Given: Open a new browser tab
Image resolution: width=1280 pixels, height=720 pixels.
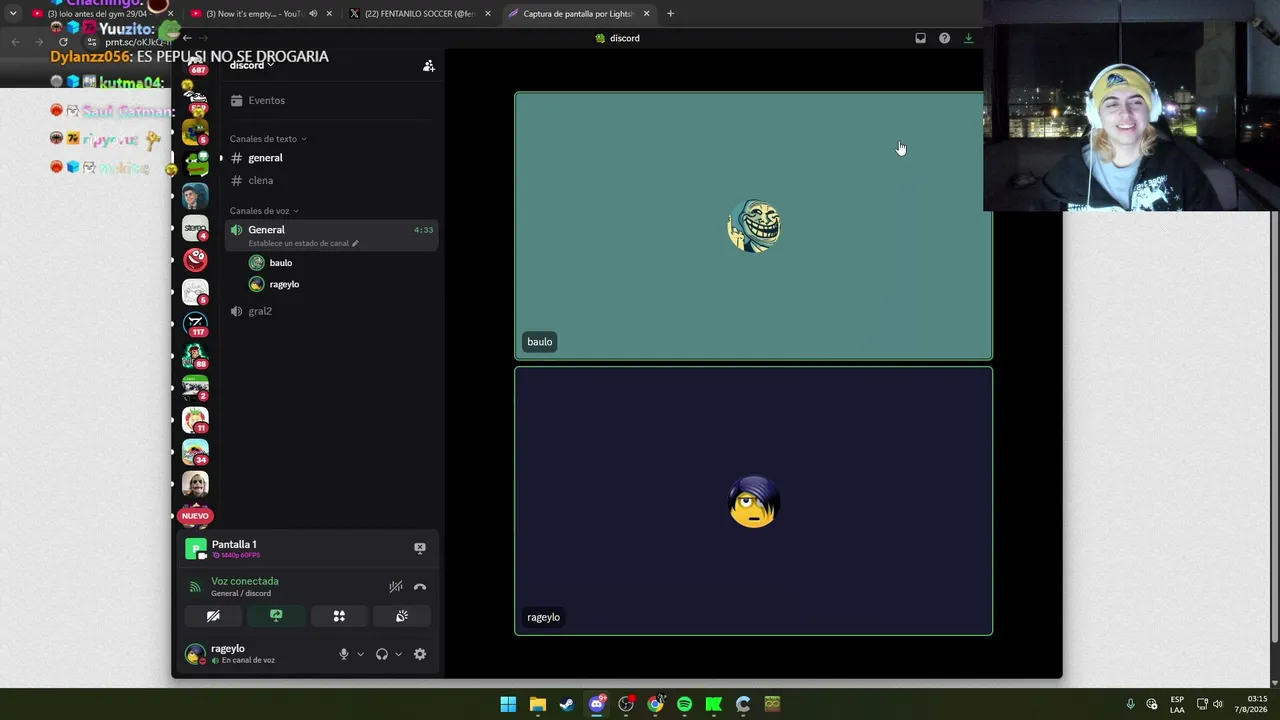Looking at the screenshot, I should point(670,14).
